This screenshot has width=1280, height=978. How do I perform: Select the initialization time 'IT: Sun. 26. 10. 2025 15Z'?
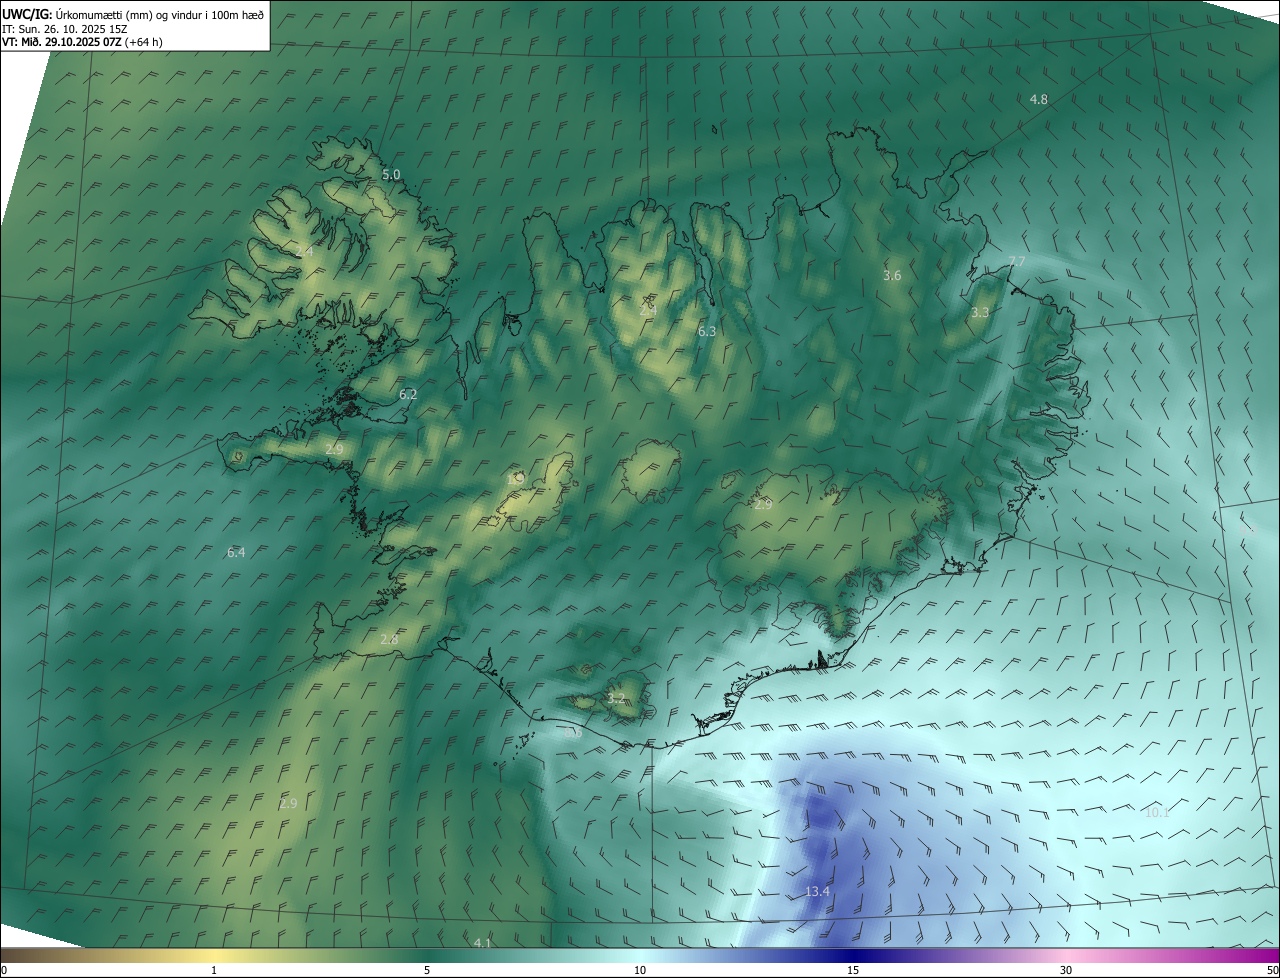[65, 29]
